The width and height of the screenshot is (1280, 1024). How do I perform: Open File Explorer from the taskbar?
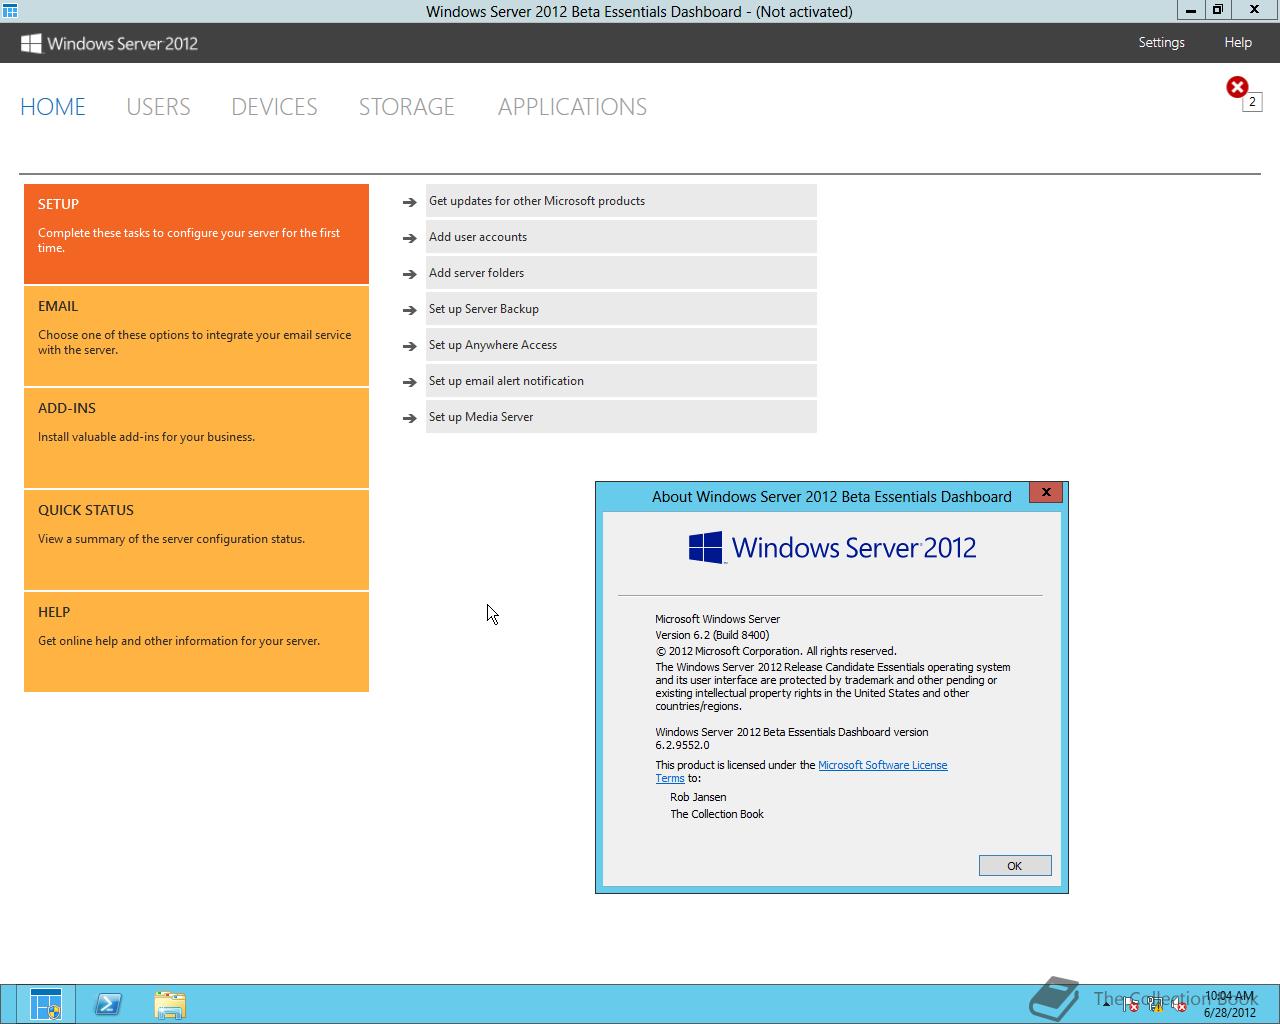point(170,1004)
